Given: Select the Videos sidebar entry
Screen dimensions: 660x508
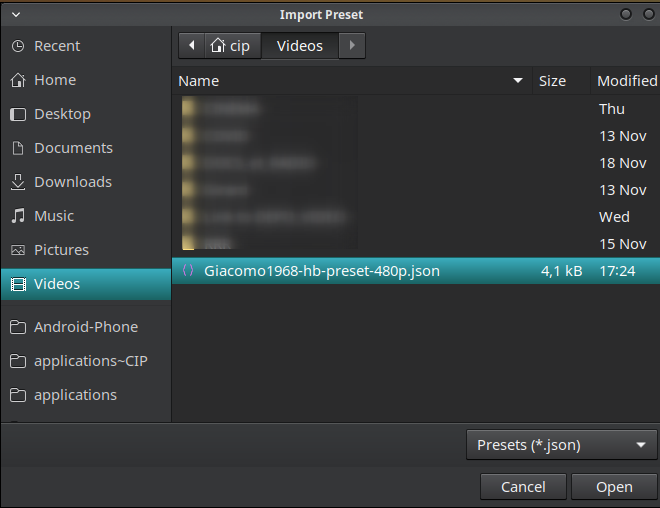Looking at the screenshot, I should (86, 284).
